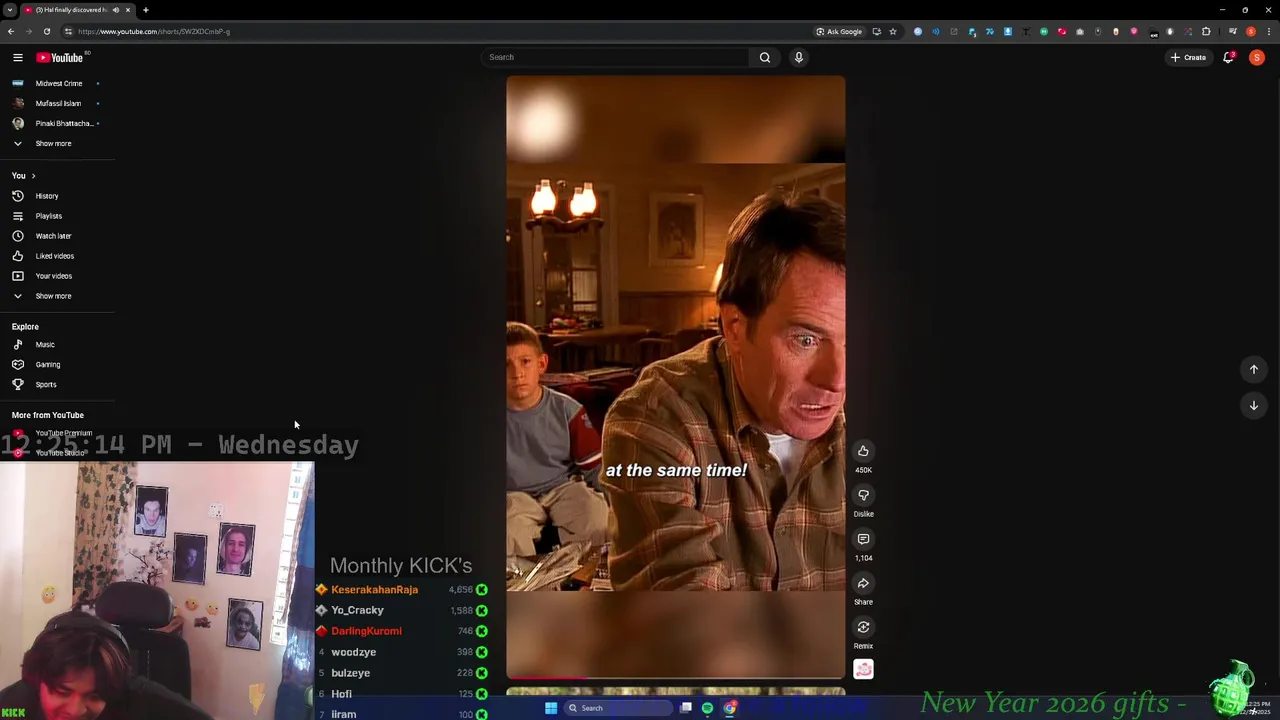Viewport: 1280px width, 720px height.
Task: Open the notifications bell
Action: [x=1229, y=57]
